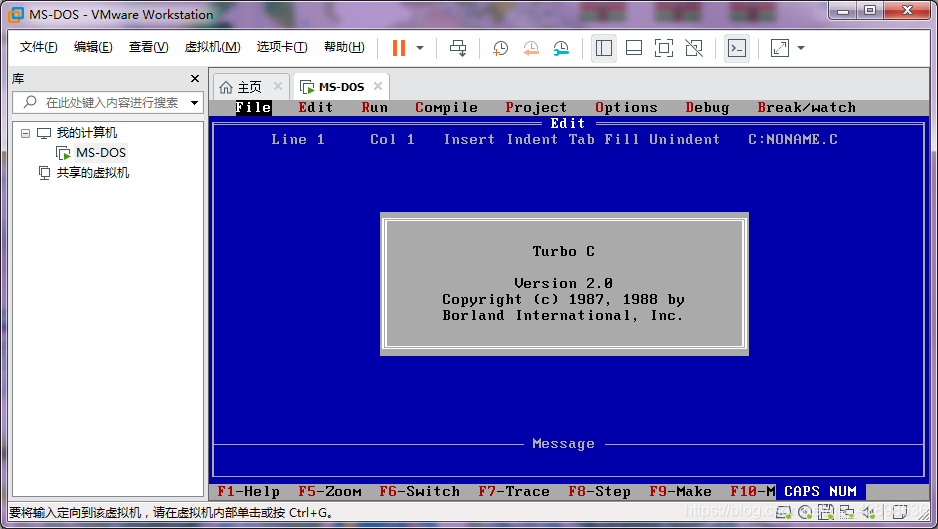Close the 主页 tab
Viewport: 938px width, 529px height.
[278, 86]
